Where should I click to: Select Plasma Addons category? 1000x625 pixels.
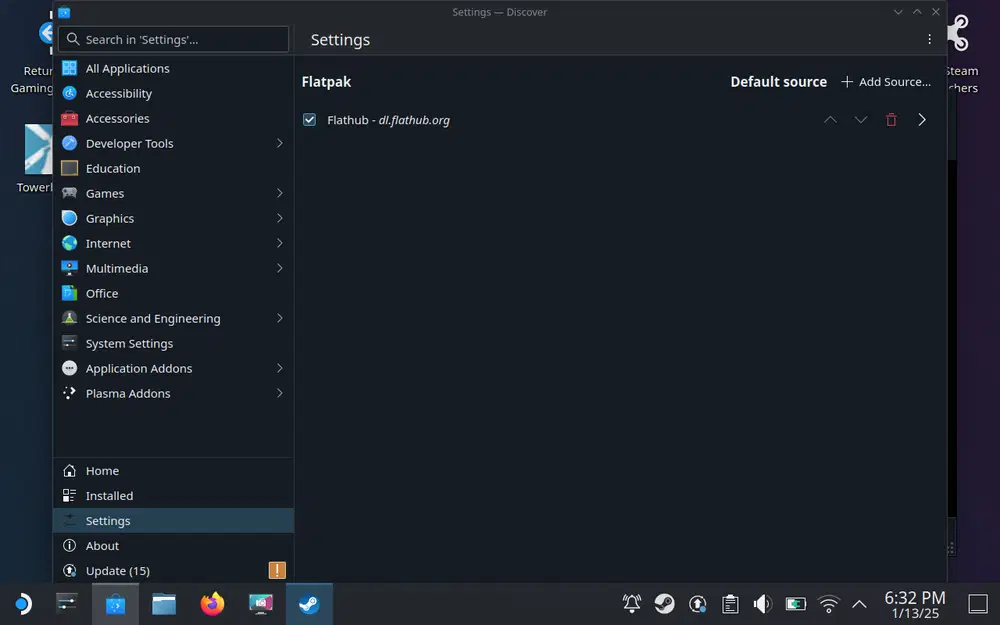(173, 393)
